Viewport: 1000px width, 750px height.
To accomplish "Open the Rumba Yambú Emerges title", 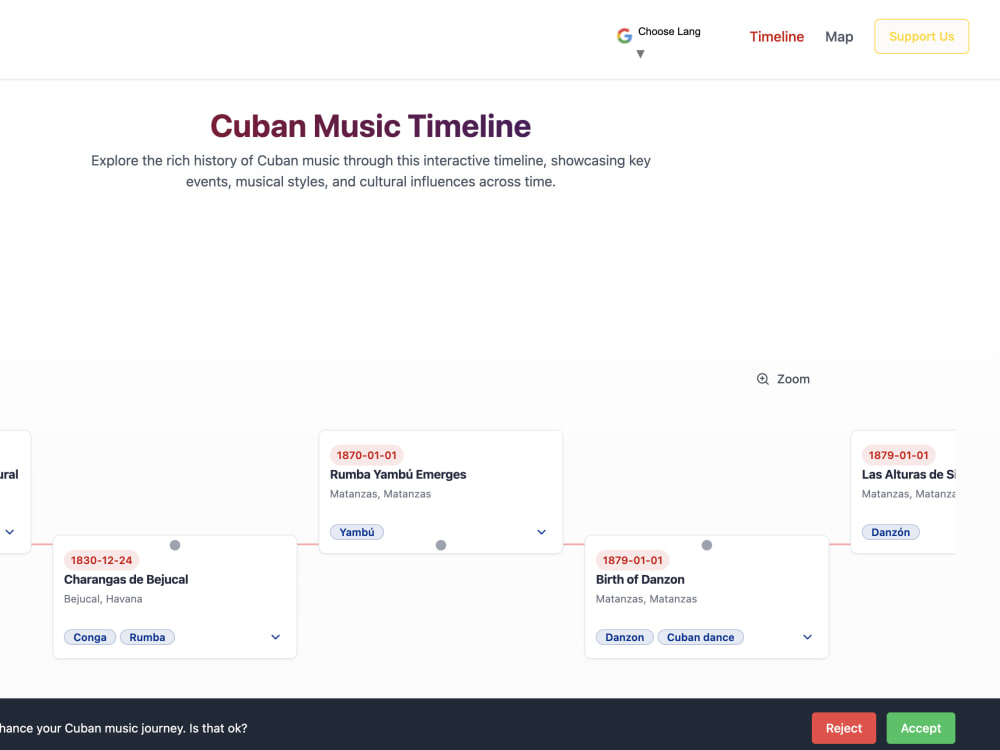I will (x=398, y=474).
